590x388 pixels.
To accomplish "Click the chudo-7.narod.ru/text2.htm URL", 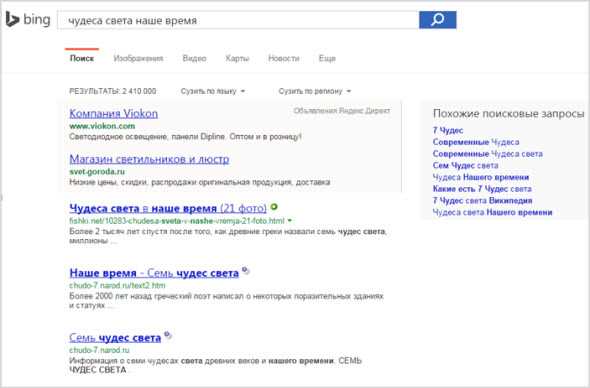I will tap(117, 286).
